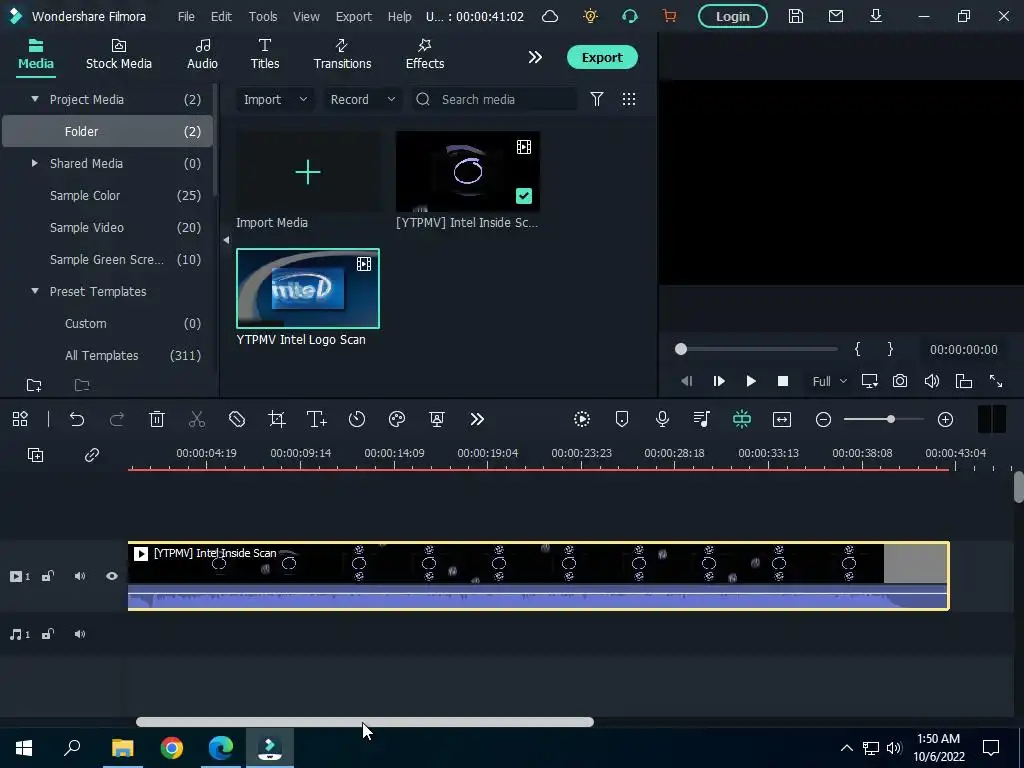
Task: Open the timeline layout grid icon
Action: pyautogui.click(x=20, y=419)
